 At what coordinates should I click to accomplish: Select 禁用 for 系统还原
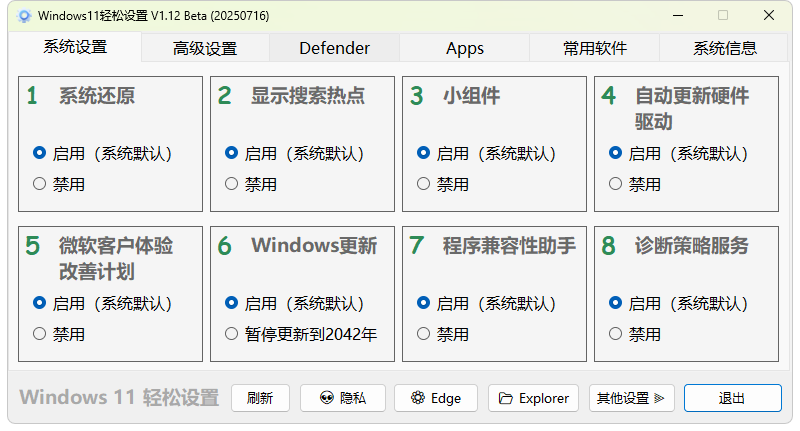(x=59, y=184)
